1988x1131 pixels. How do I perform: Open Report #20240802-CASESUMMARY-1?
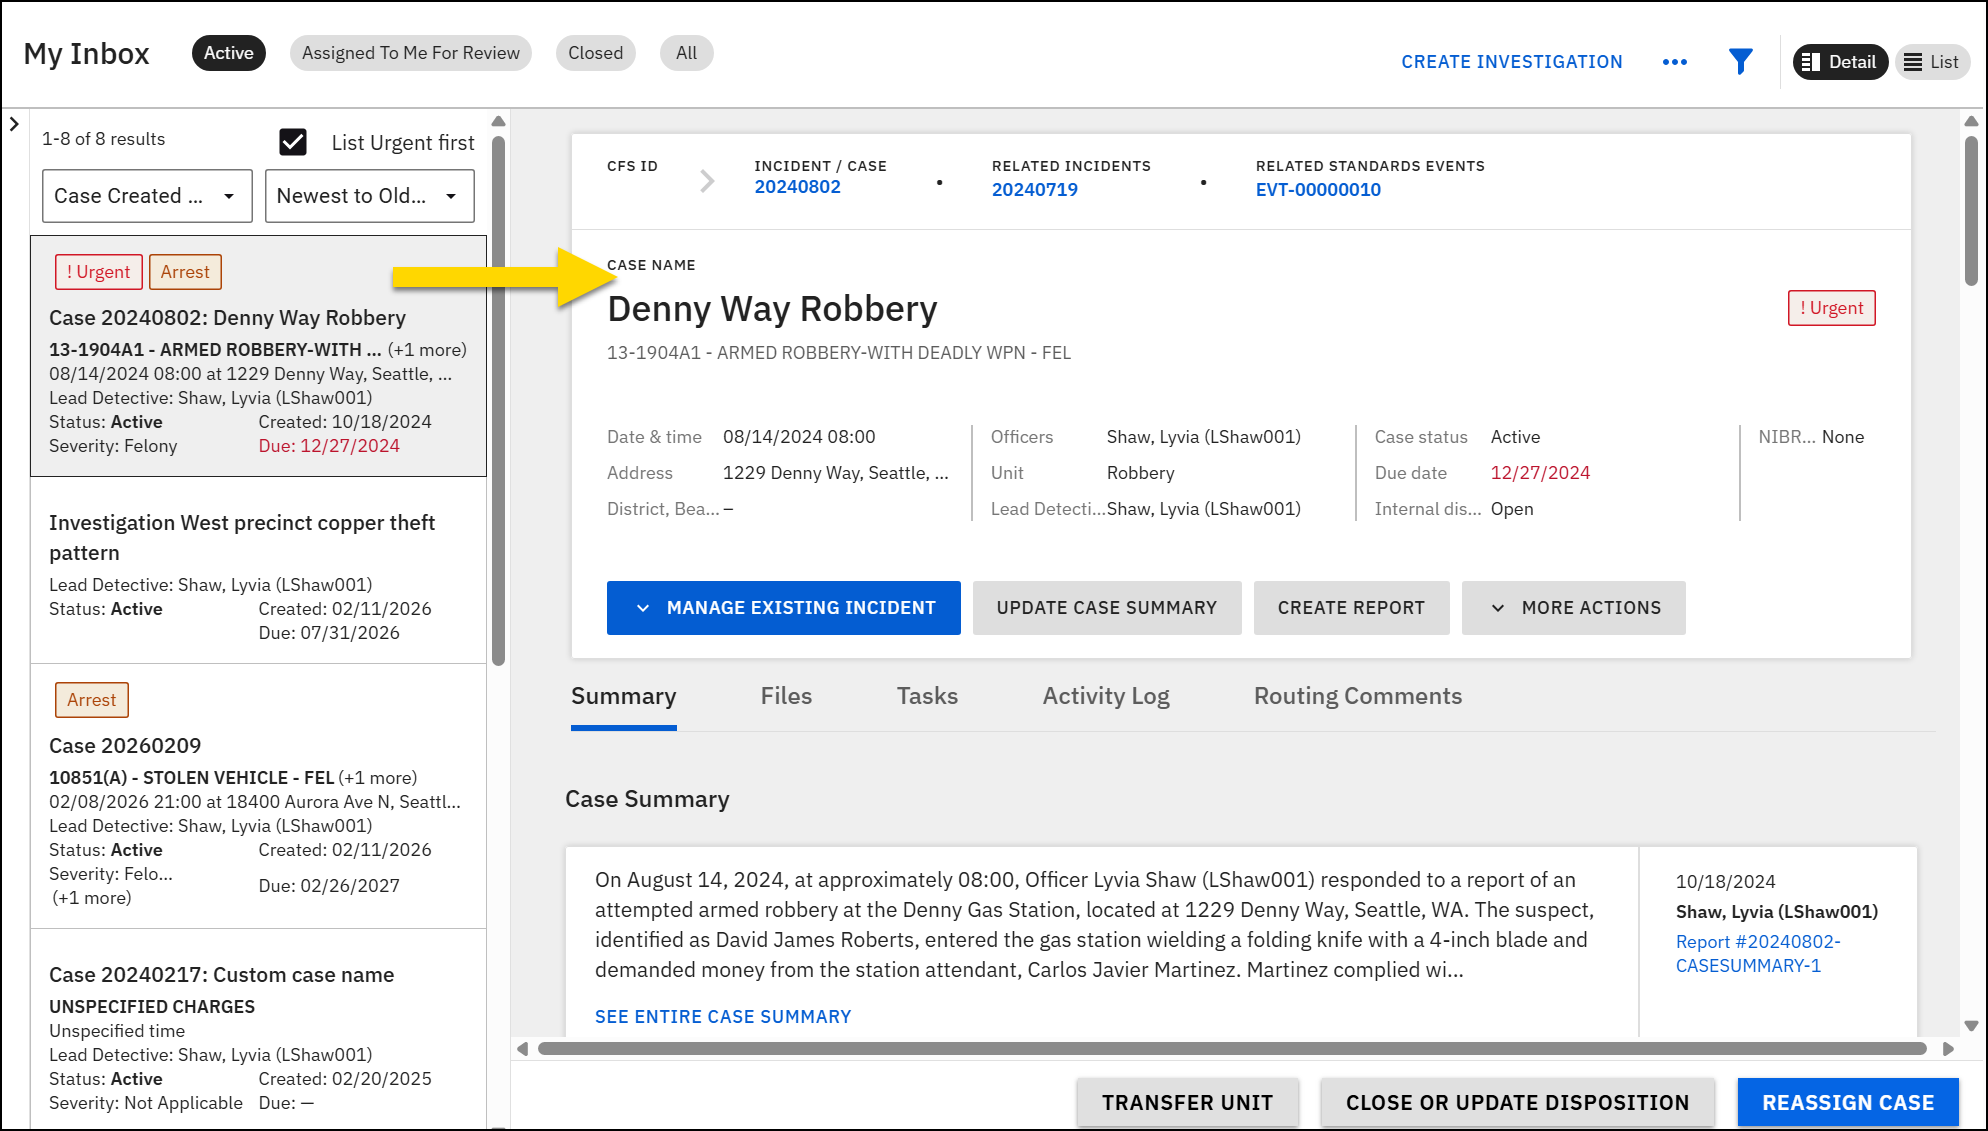[1757, 953]
